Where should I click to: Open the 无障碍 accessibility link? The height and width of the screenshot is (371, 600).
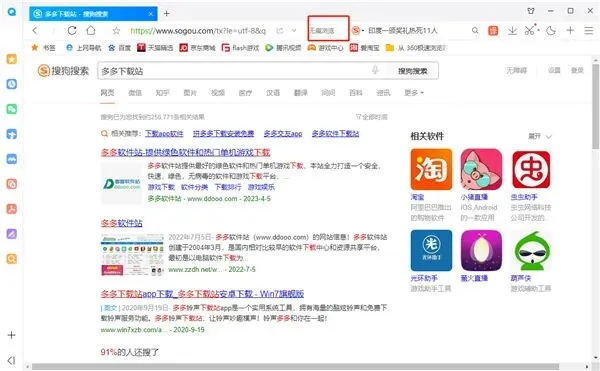[517, 70]
